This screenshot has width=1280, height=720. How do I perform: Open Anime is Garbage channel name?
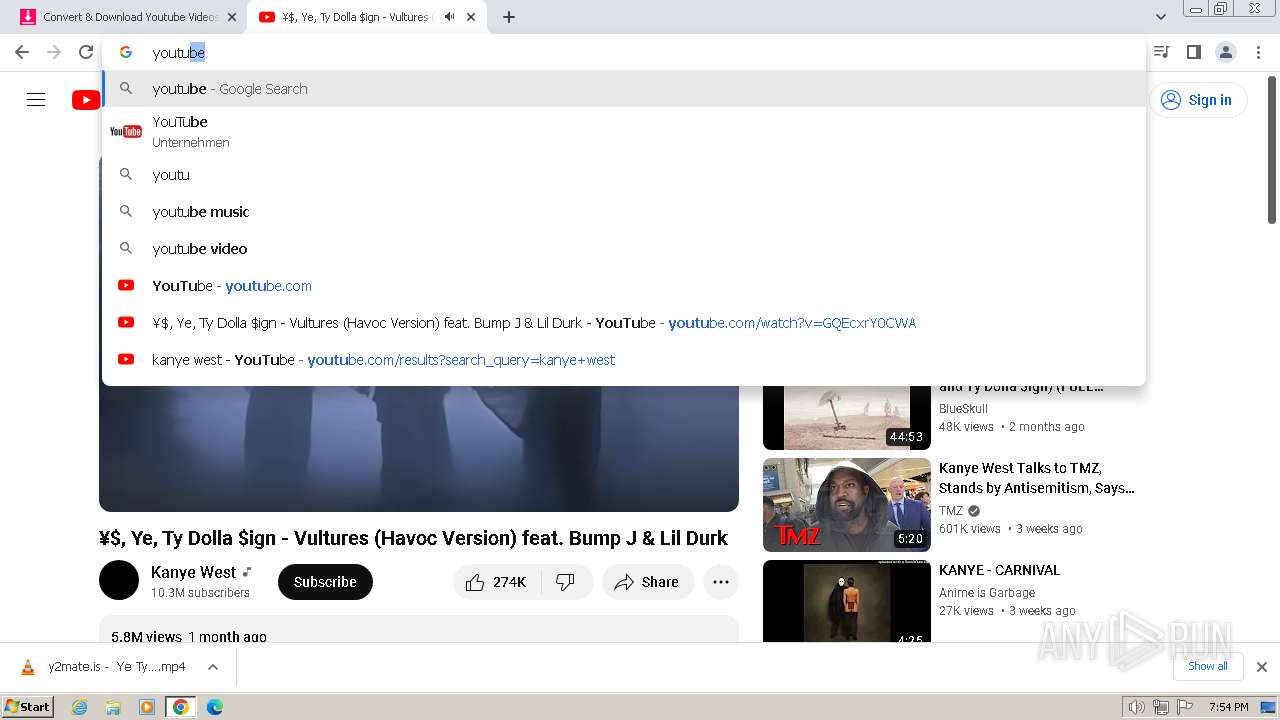[987, 592]
